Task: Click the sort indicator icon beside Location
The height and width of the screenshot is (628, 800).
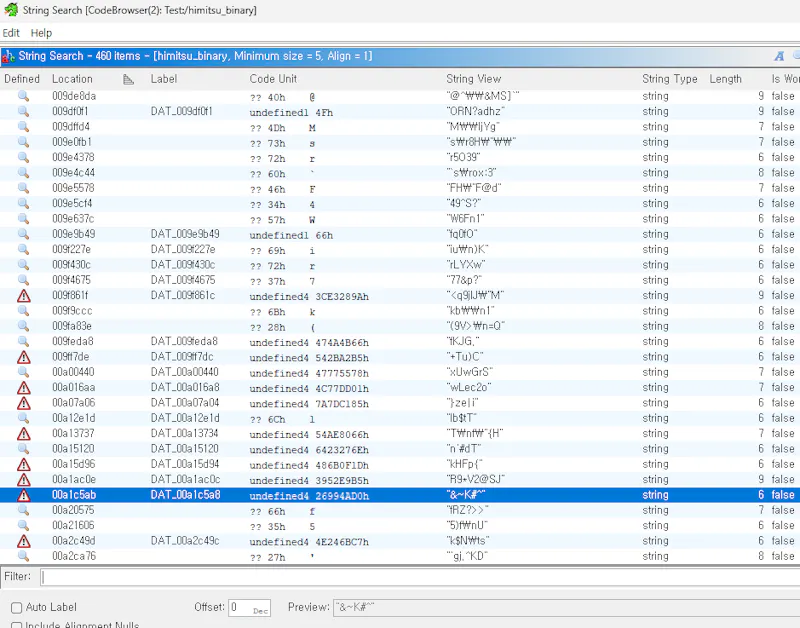Action: coord(129,79)
